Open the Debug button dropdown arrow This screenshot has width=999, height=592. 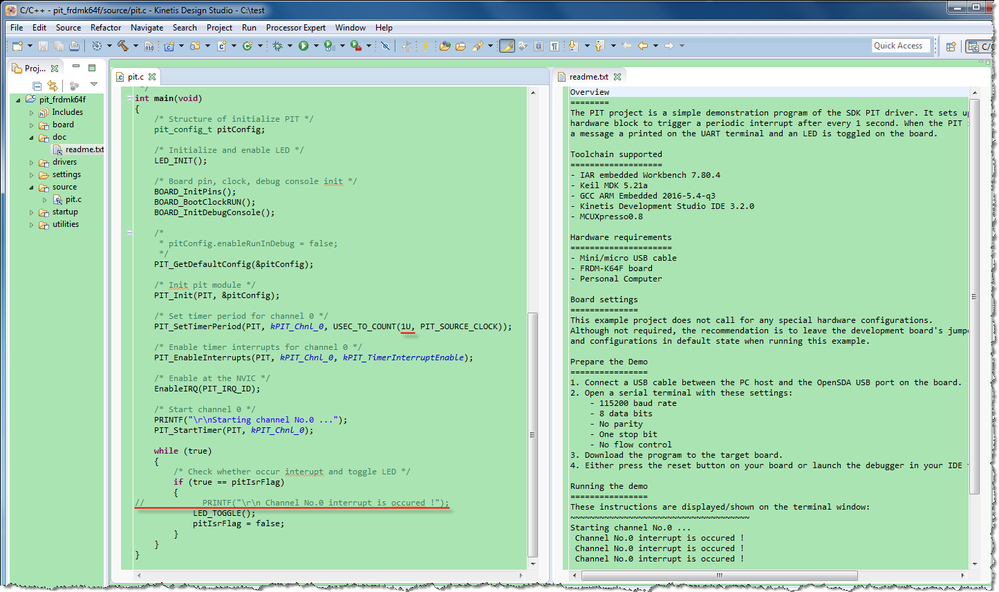tap(290, 46)
